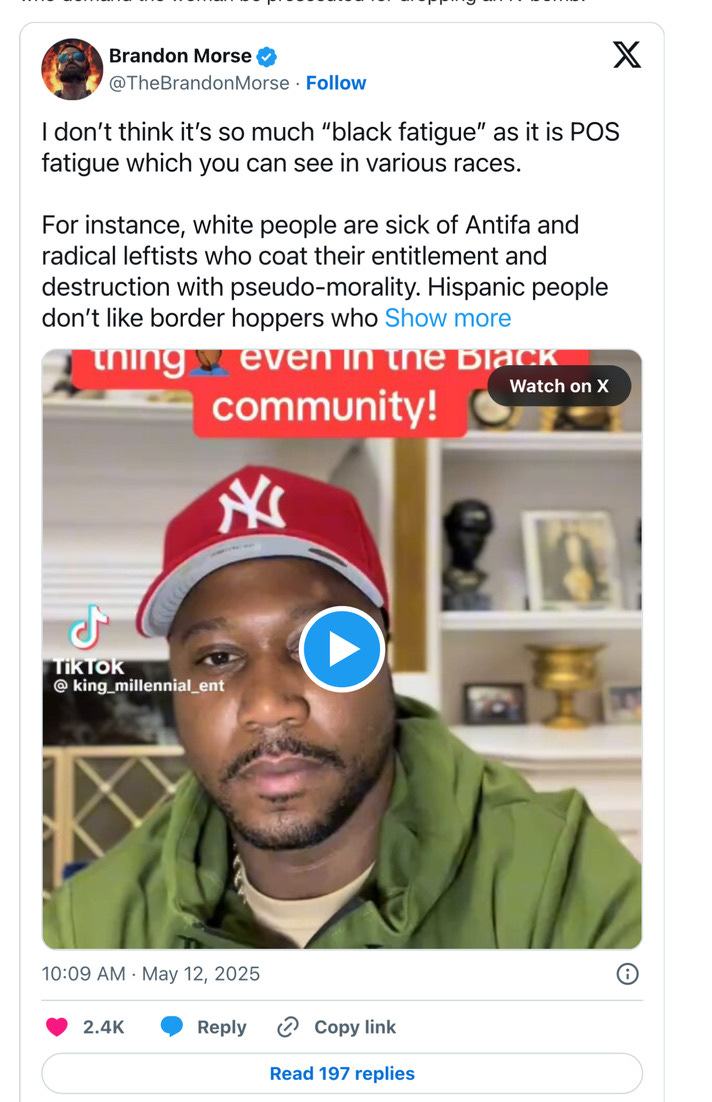Click the reply speech bubble icon
This screenshot has height=1102, width=712.
171,1027
